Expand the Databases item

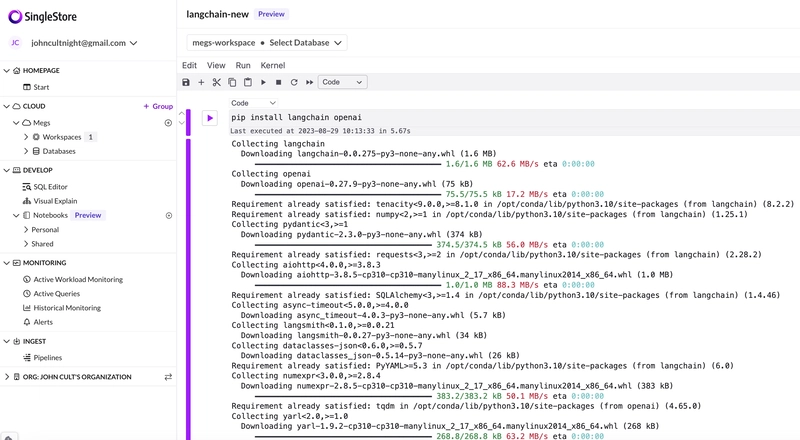click(26, 152)
